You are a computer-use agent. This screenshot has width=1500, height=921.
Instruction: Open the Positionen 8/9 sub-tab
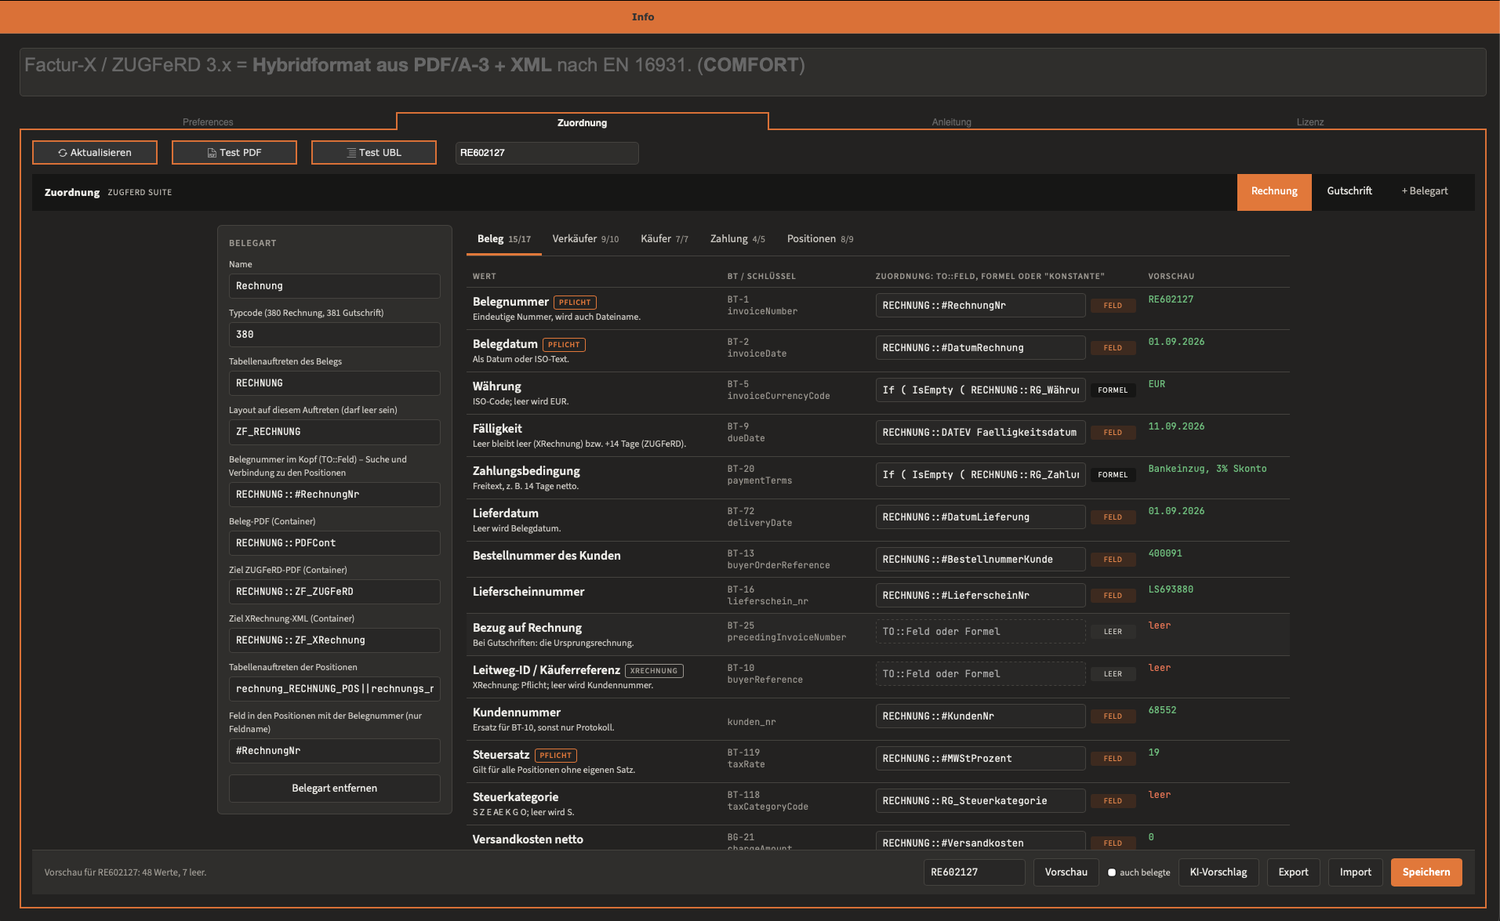(x=820, y=239)
